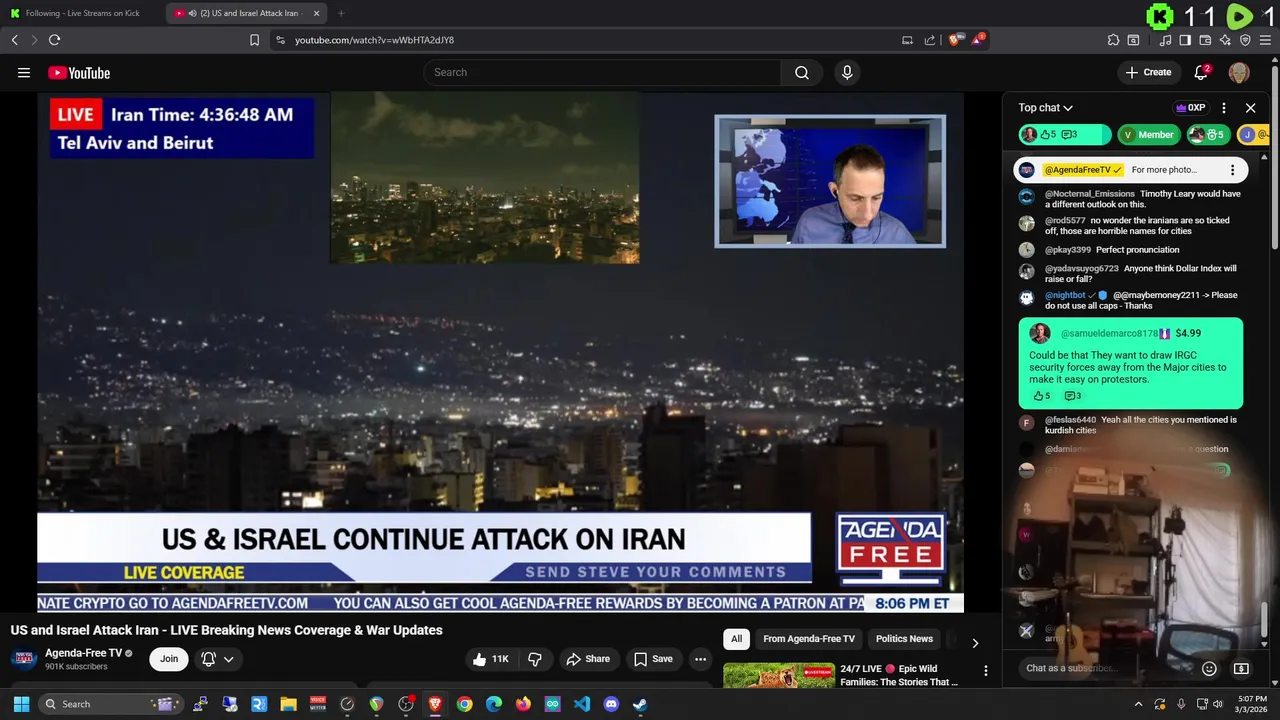
Task: Toggle the browser sidebar panel icon
Action: pos(1185,40)
